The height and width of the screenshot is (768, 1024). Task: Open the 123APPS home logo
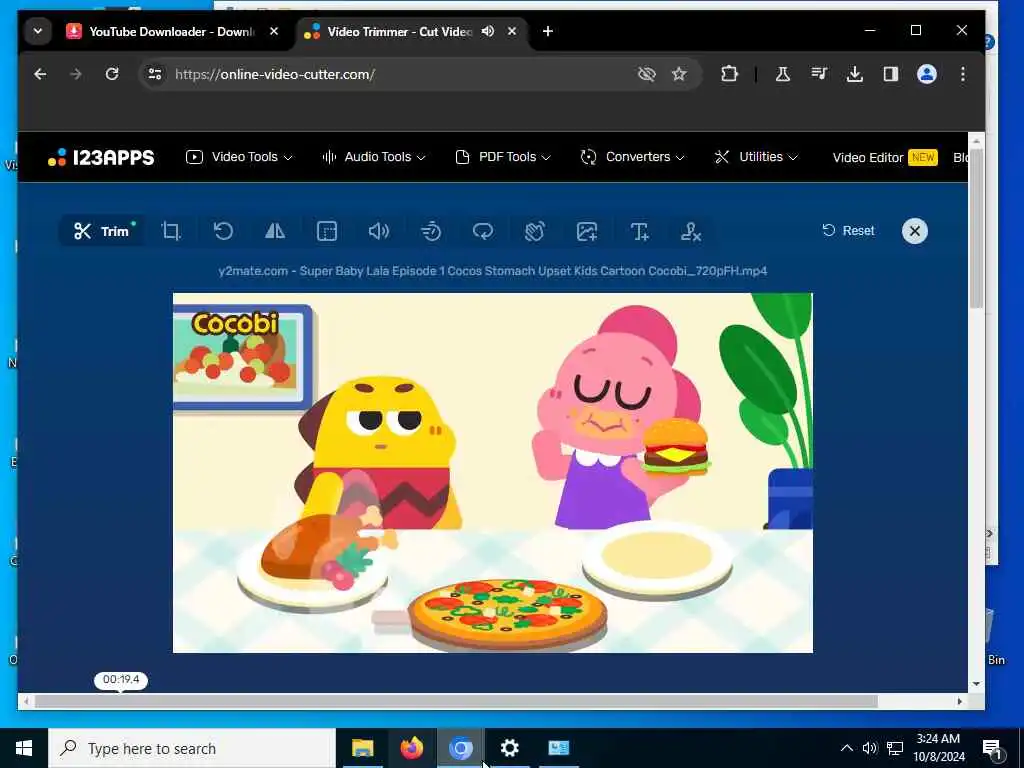pos(101,157)
